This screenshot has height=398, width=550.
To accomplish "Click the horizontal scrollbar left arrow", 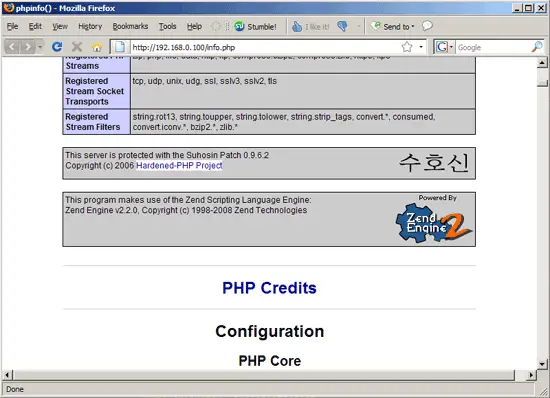I will pyautogui.click(x=7, y=375).
